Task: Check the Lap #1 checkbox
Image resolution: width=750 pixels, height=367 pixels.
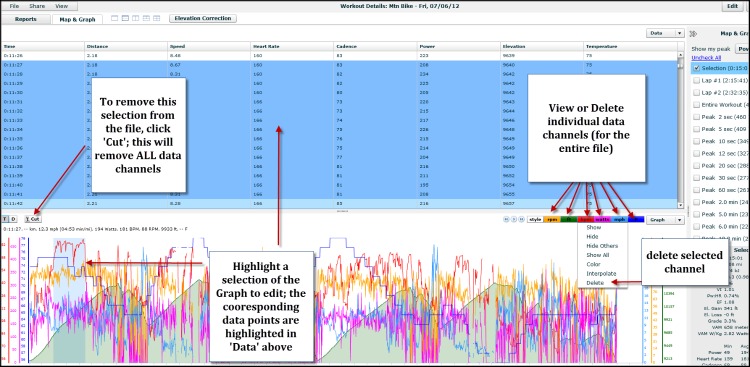Action: click(696, 80)
